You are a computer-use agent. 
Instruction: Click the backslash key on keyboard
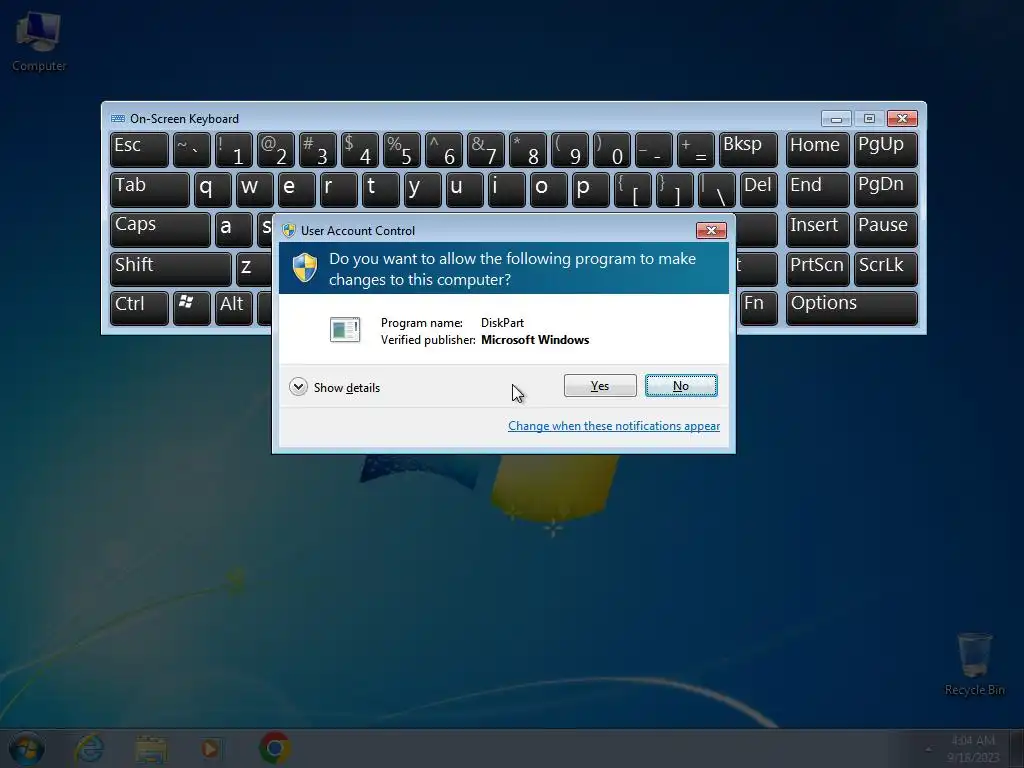717,189
